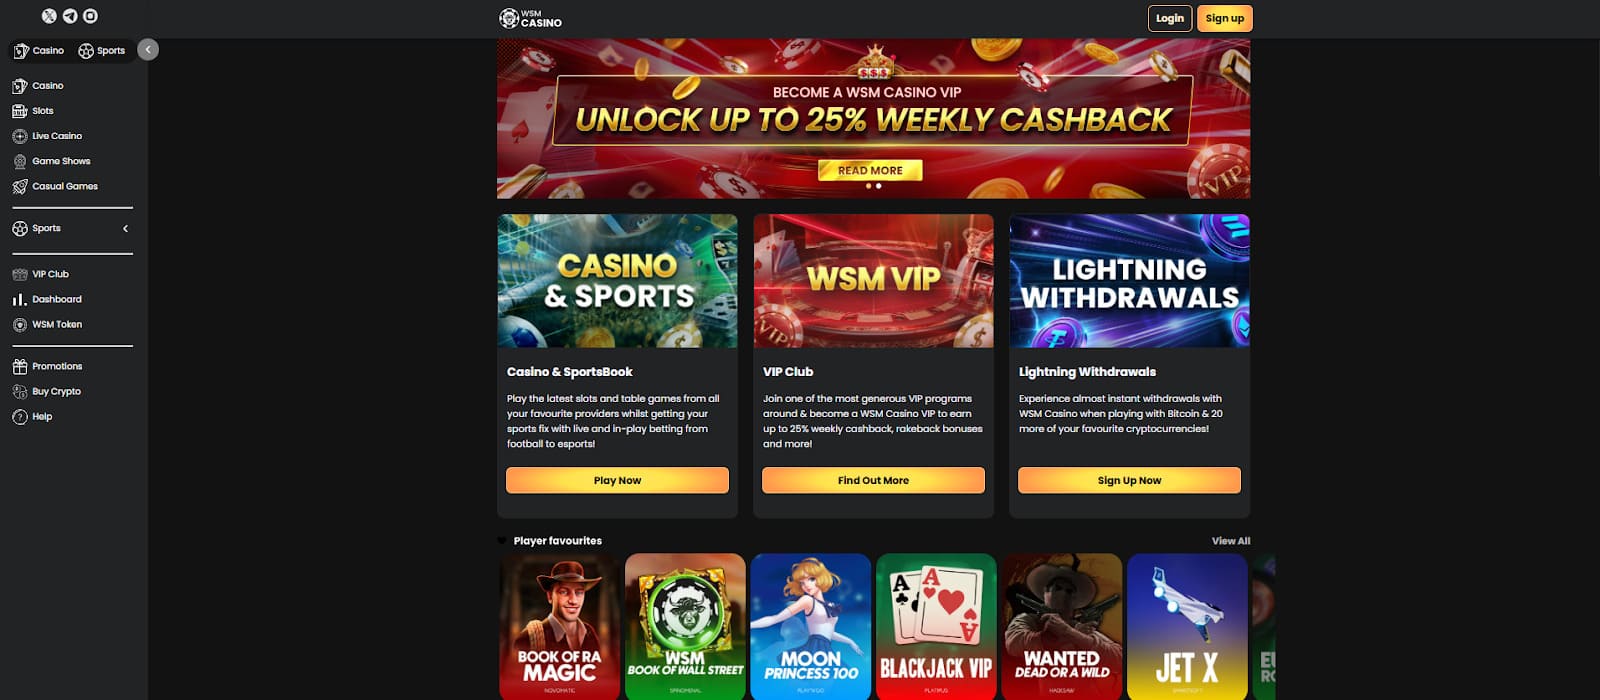Select the second banner carousel dot
Viewport: 1600px width, 700px height.
879,186
